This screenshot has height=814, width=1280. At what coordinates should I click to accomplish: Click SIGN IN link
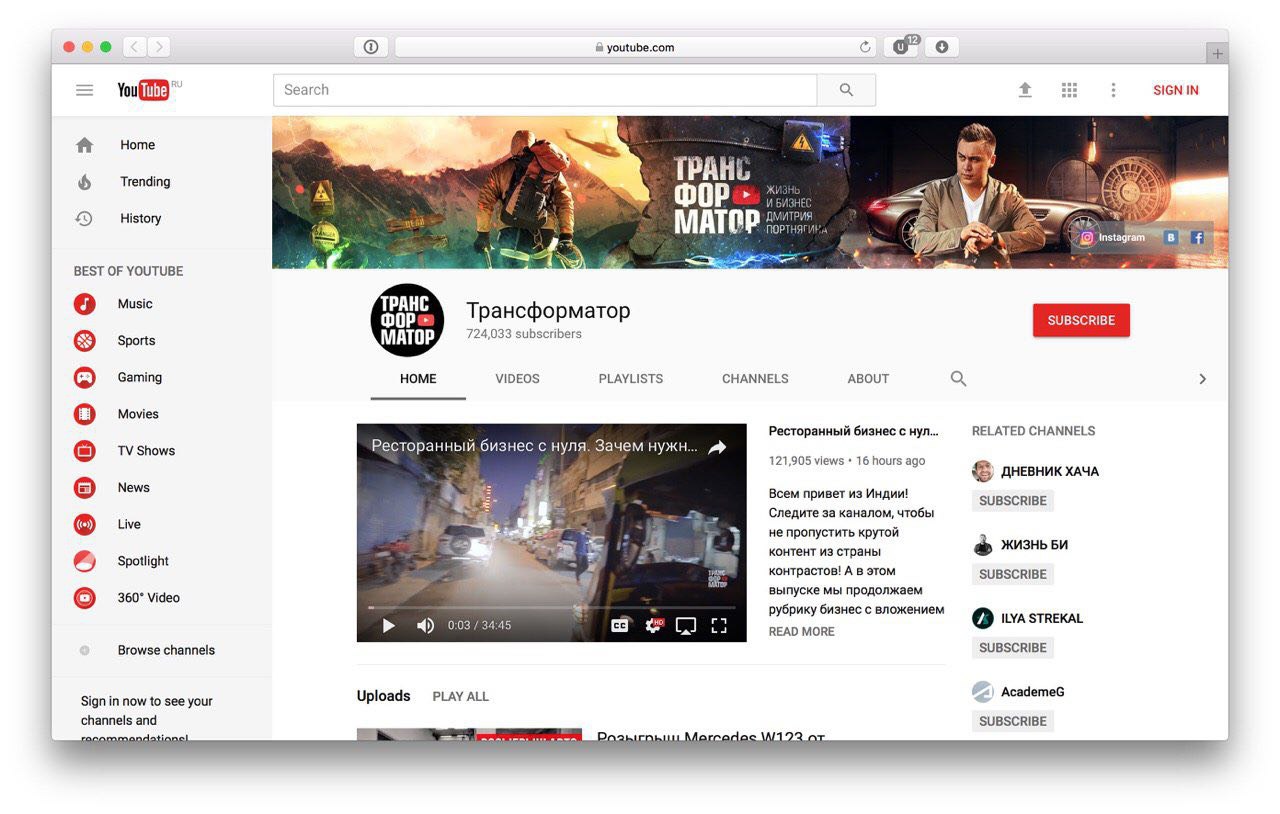pyautogui.click(x=1176, y=90)
